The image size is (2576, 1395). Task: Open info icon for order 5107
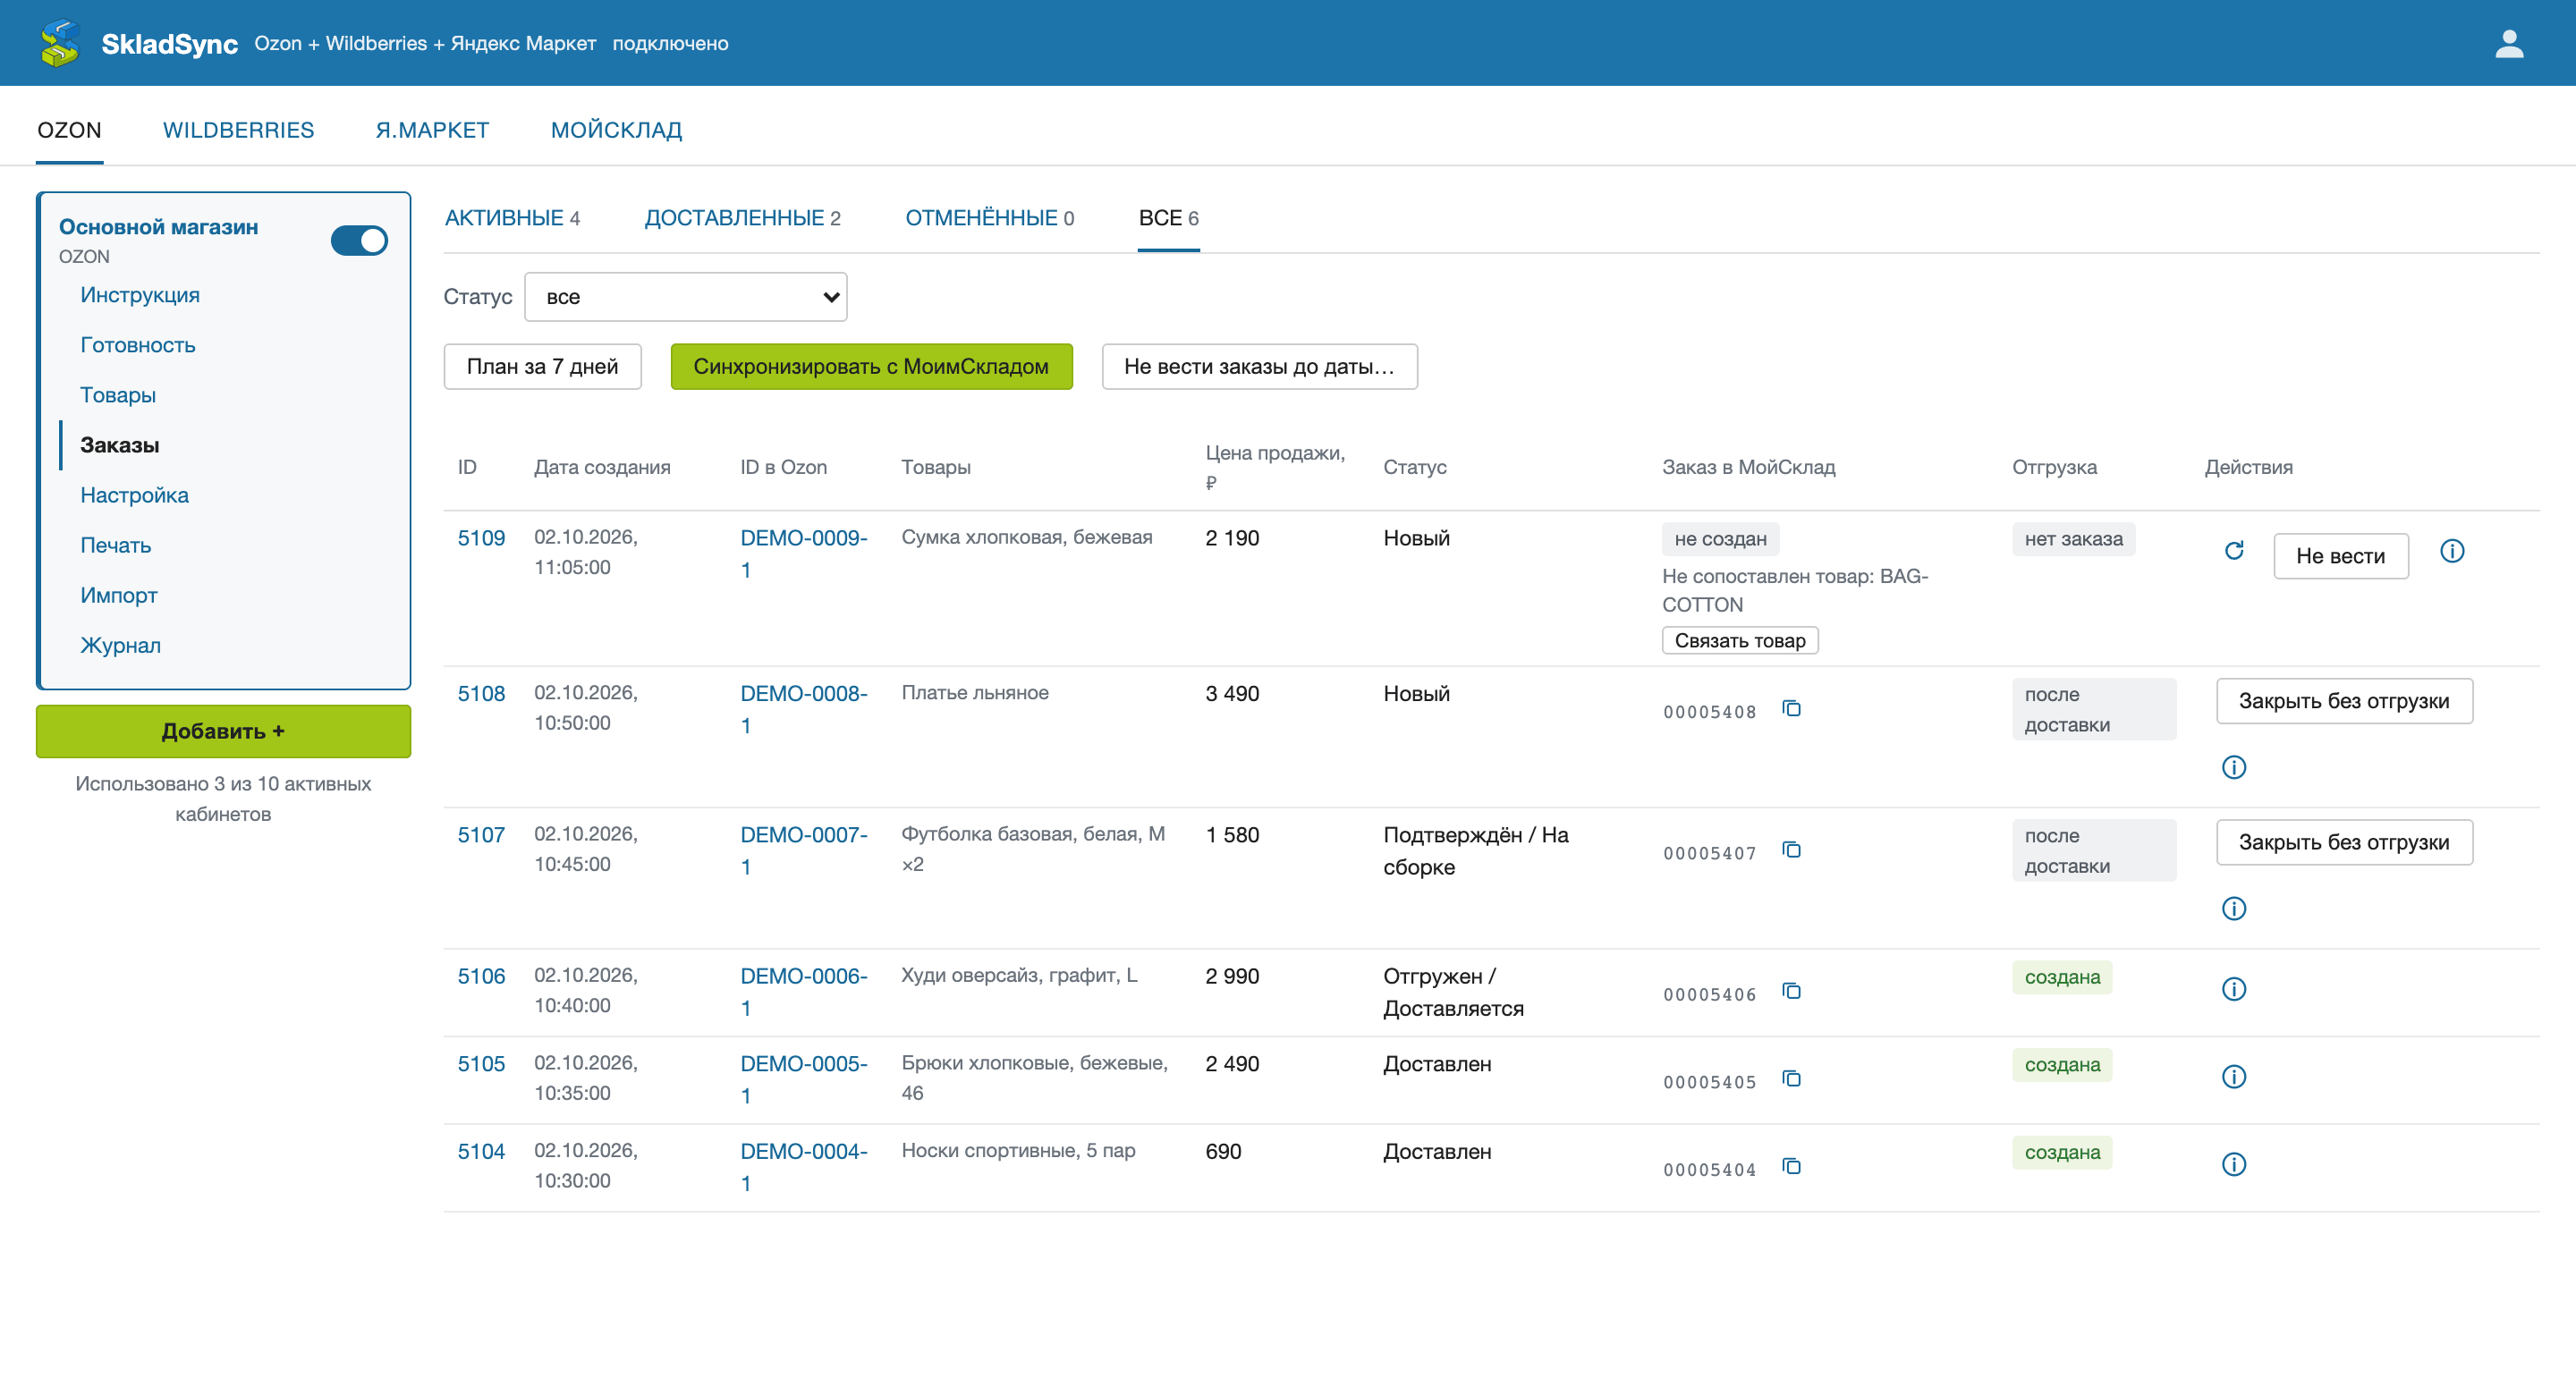pyautogui.click(x=2233, y=908)
